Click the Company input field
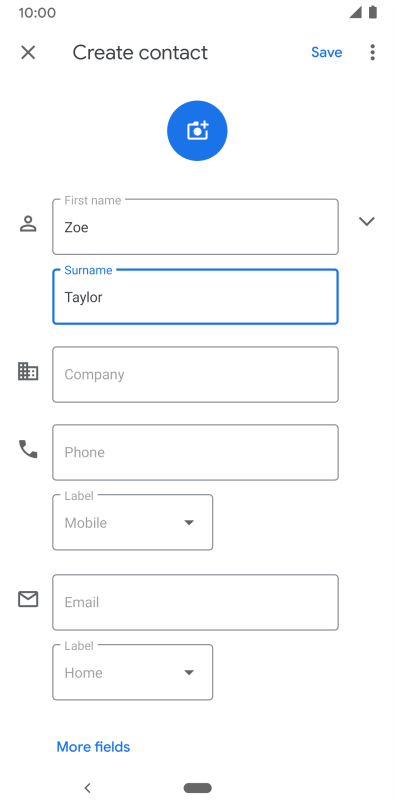395x812 pixels. 195,374
